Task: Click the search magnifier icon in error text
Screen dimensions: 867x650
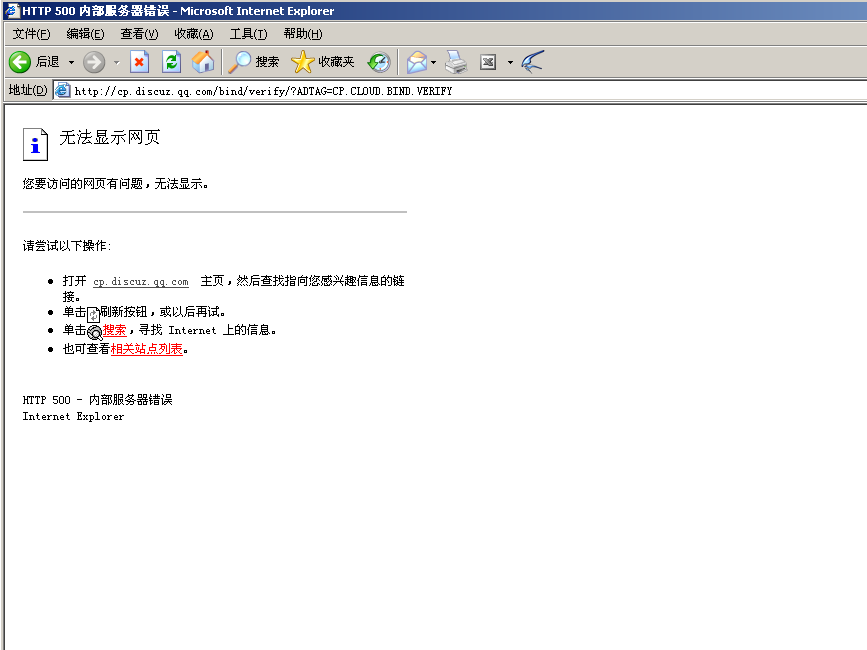Action: tap(95, 332)
